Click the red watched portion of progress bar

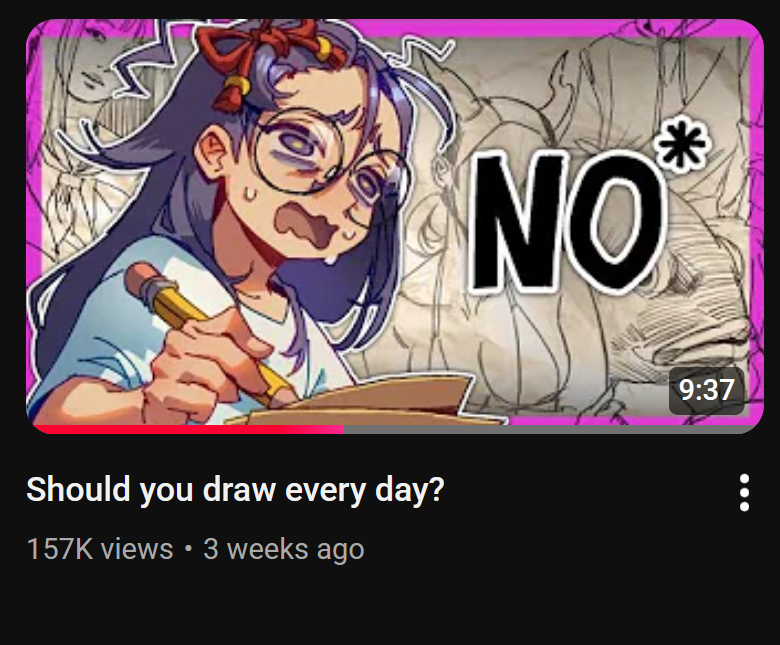[x=187, y=430]
